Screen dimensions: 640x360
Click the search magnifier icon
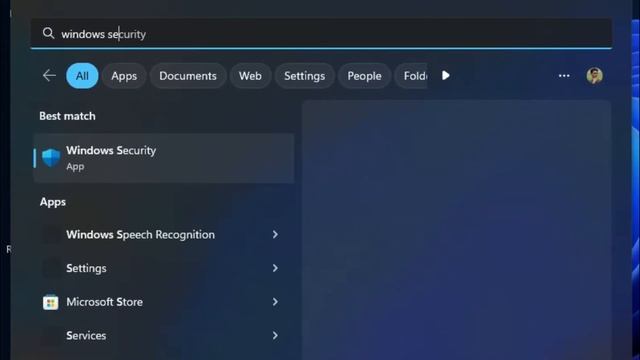(x=48, y=33)
